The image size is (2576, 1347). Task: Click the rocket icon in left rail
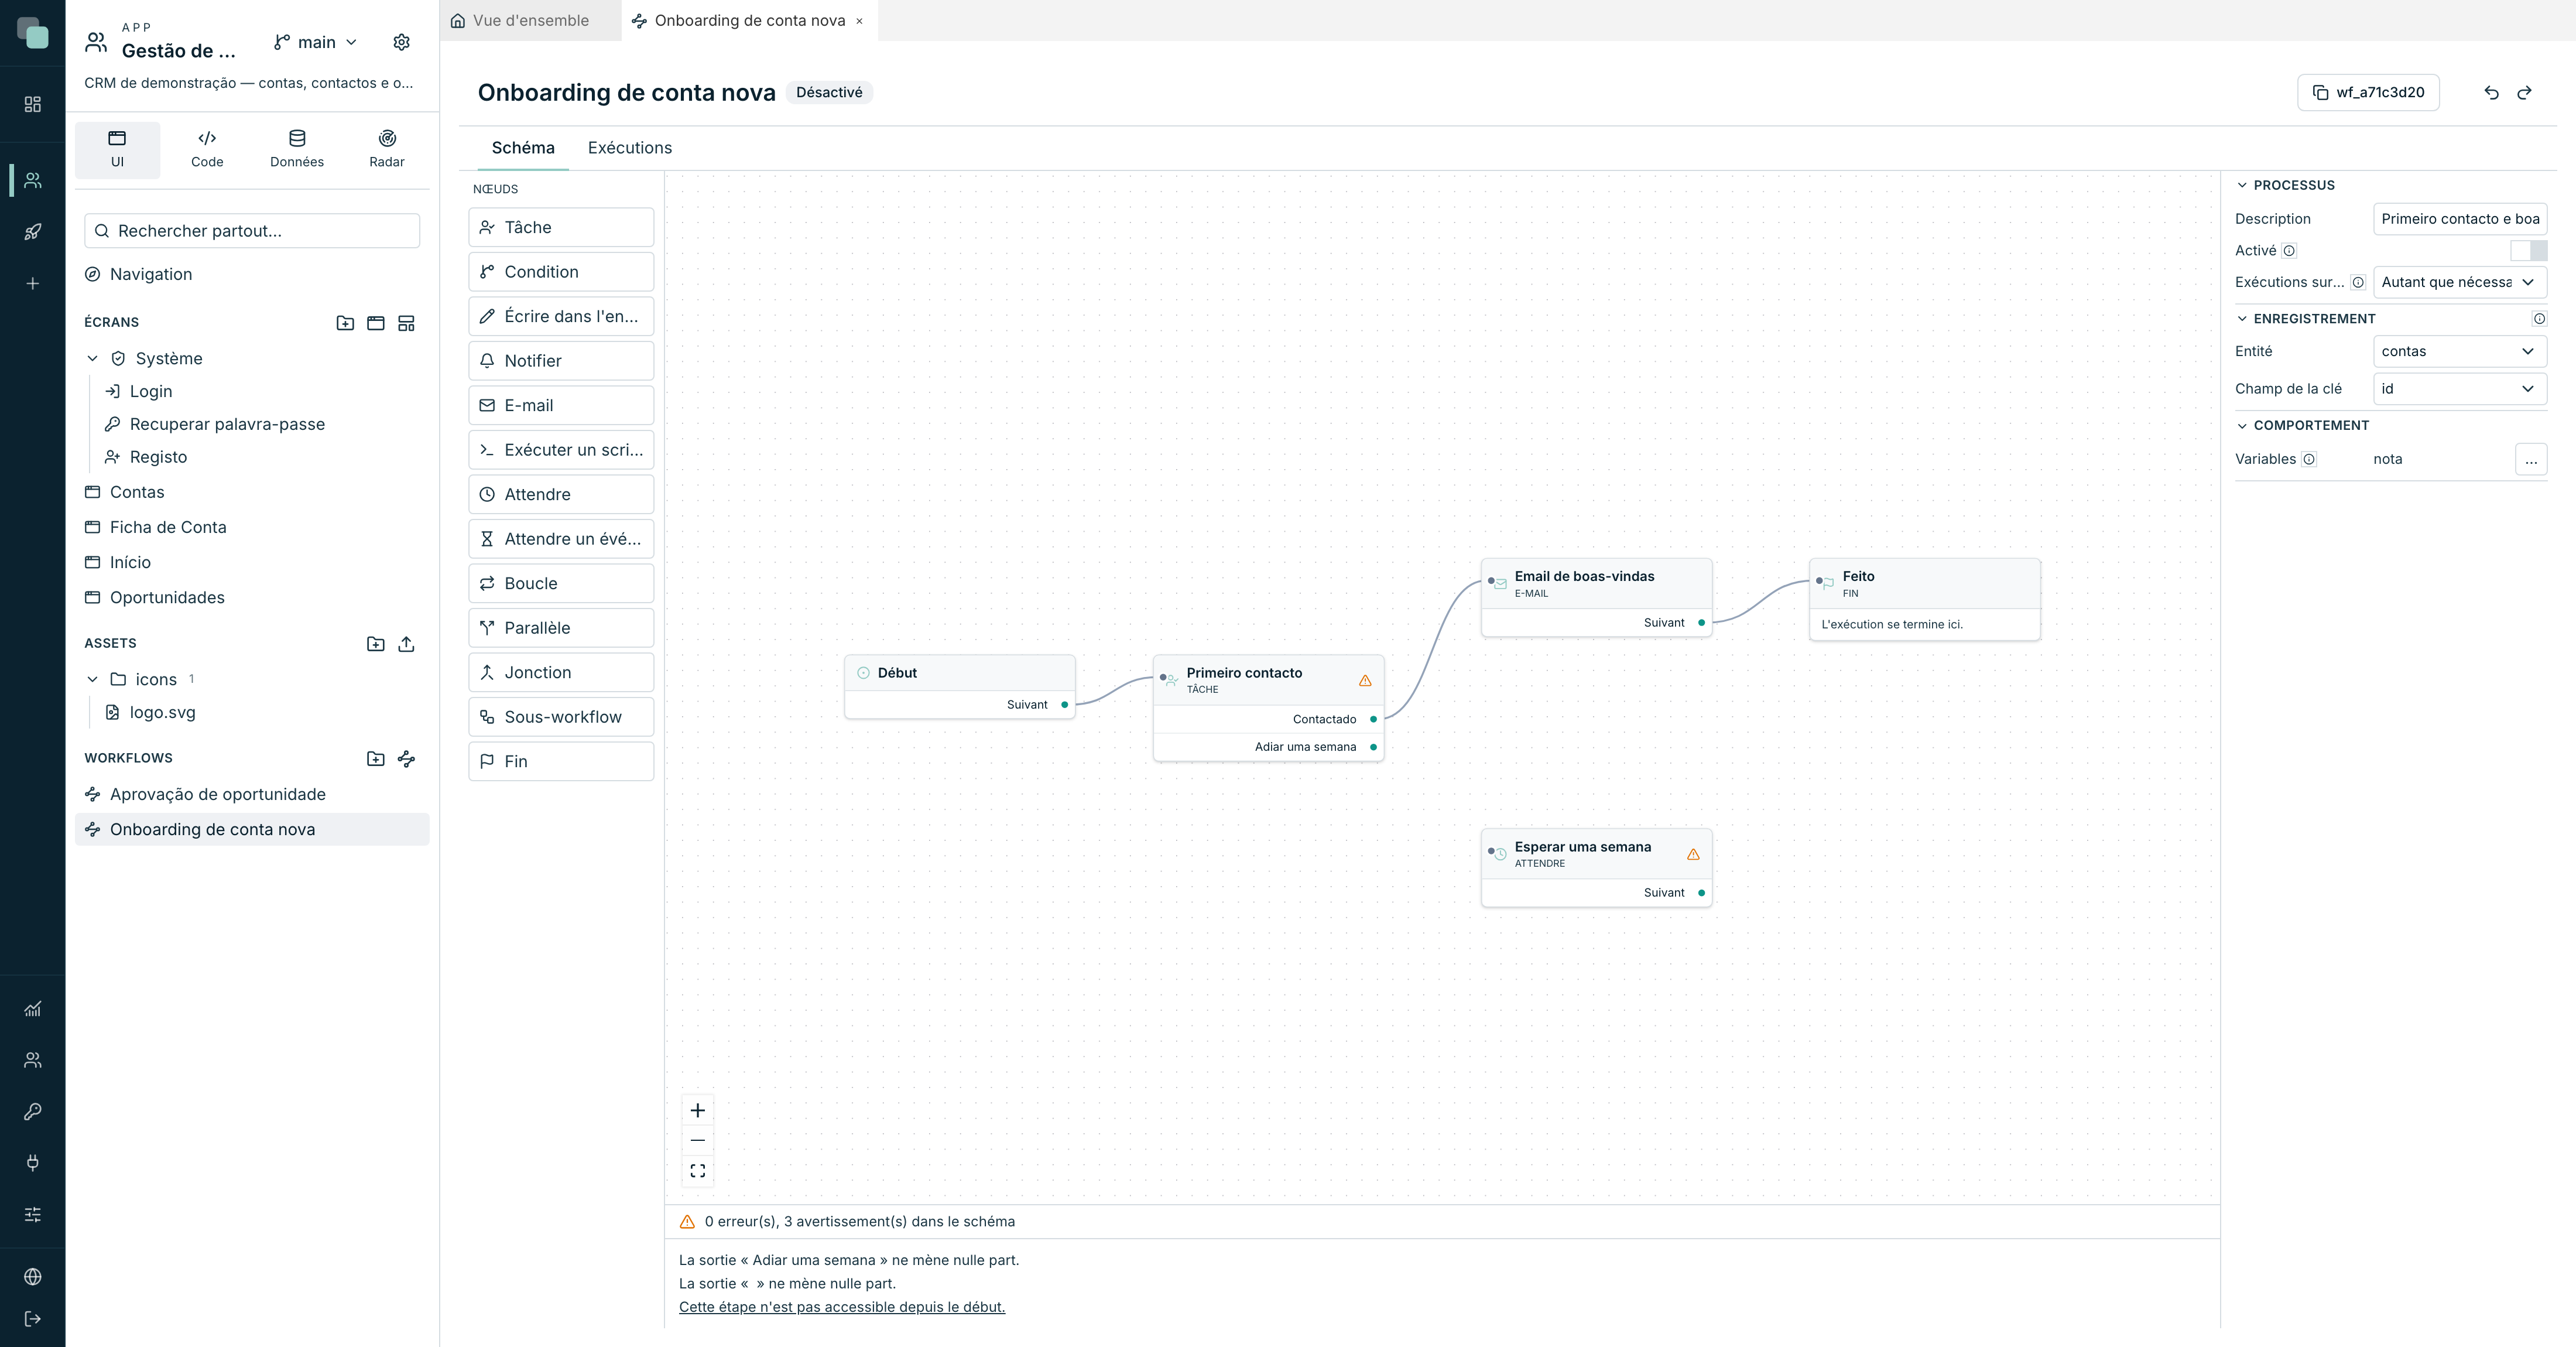(32, 232)
